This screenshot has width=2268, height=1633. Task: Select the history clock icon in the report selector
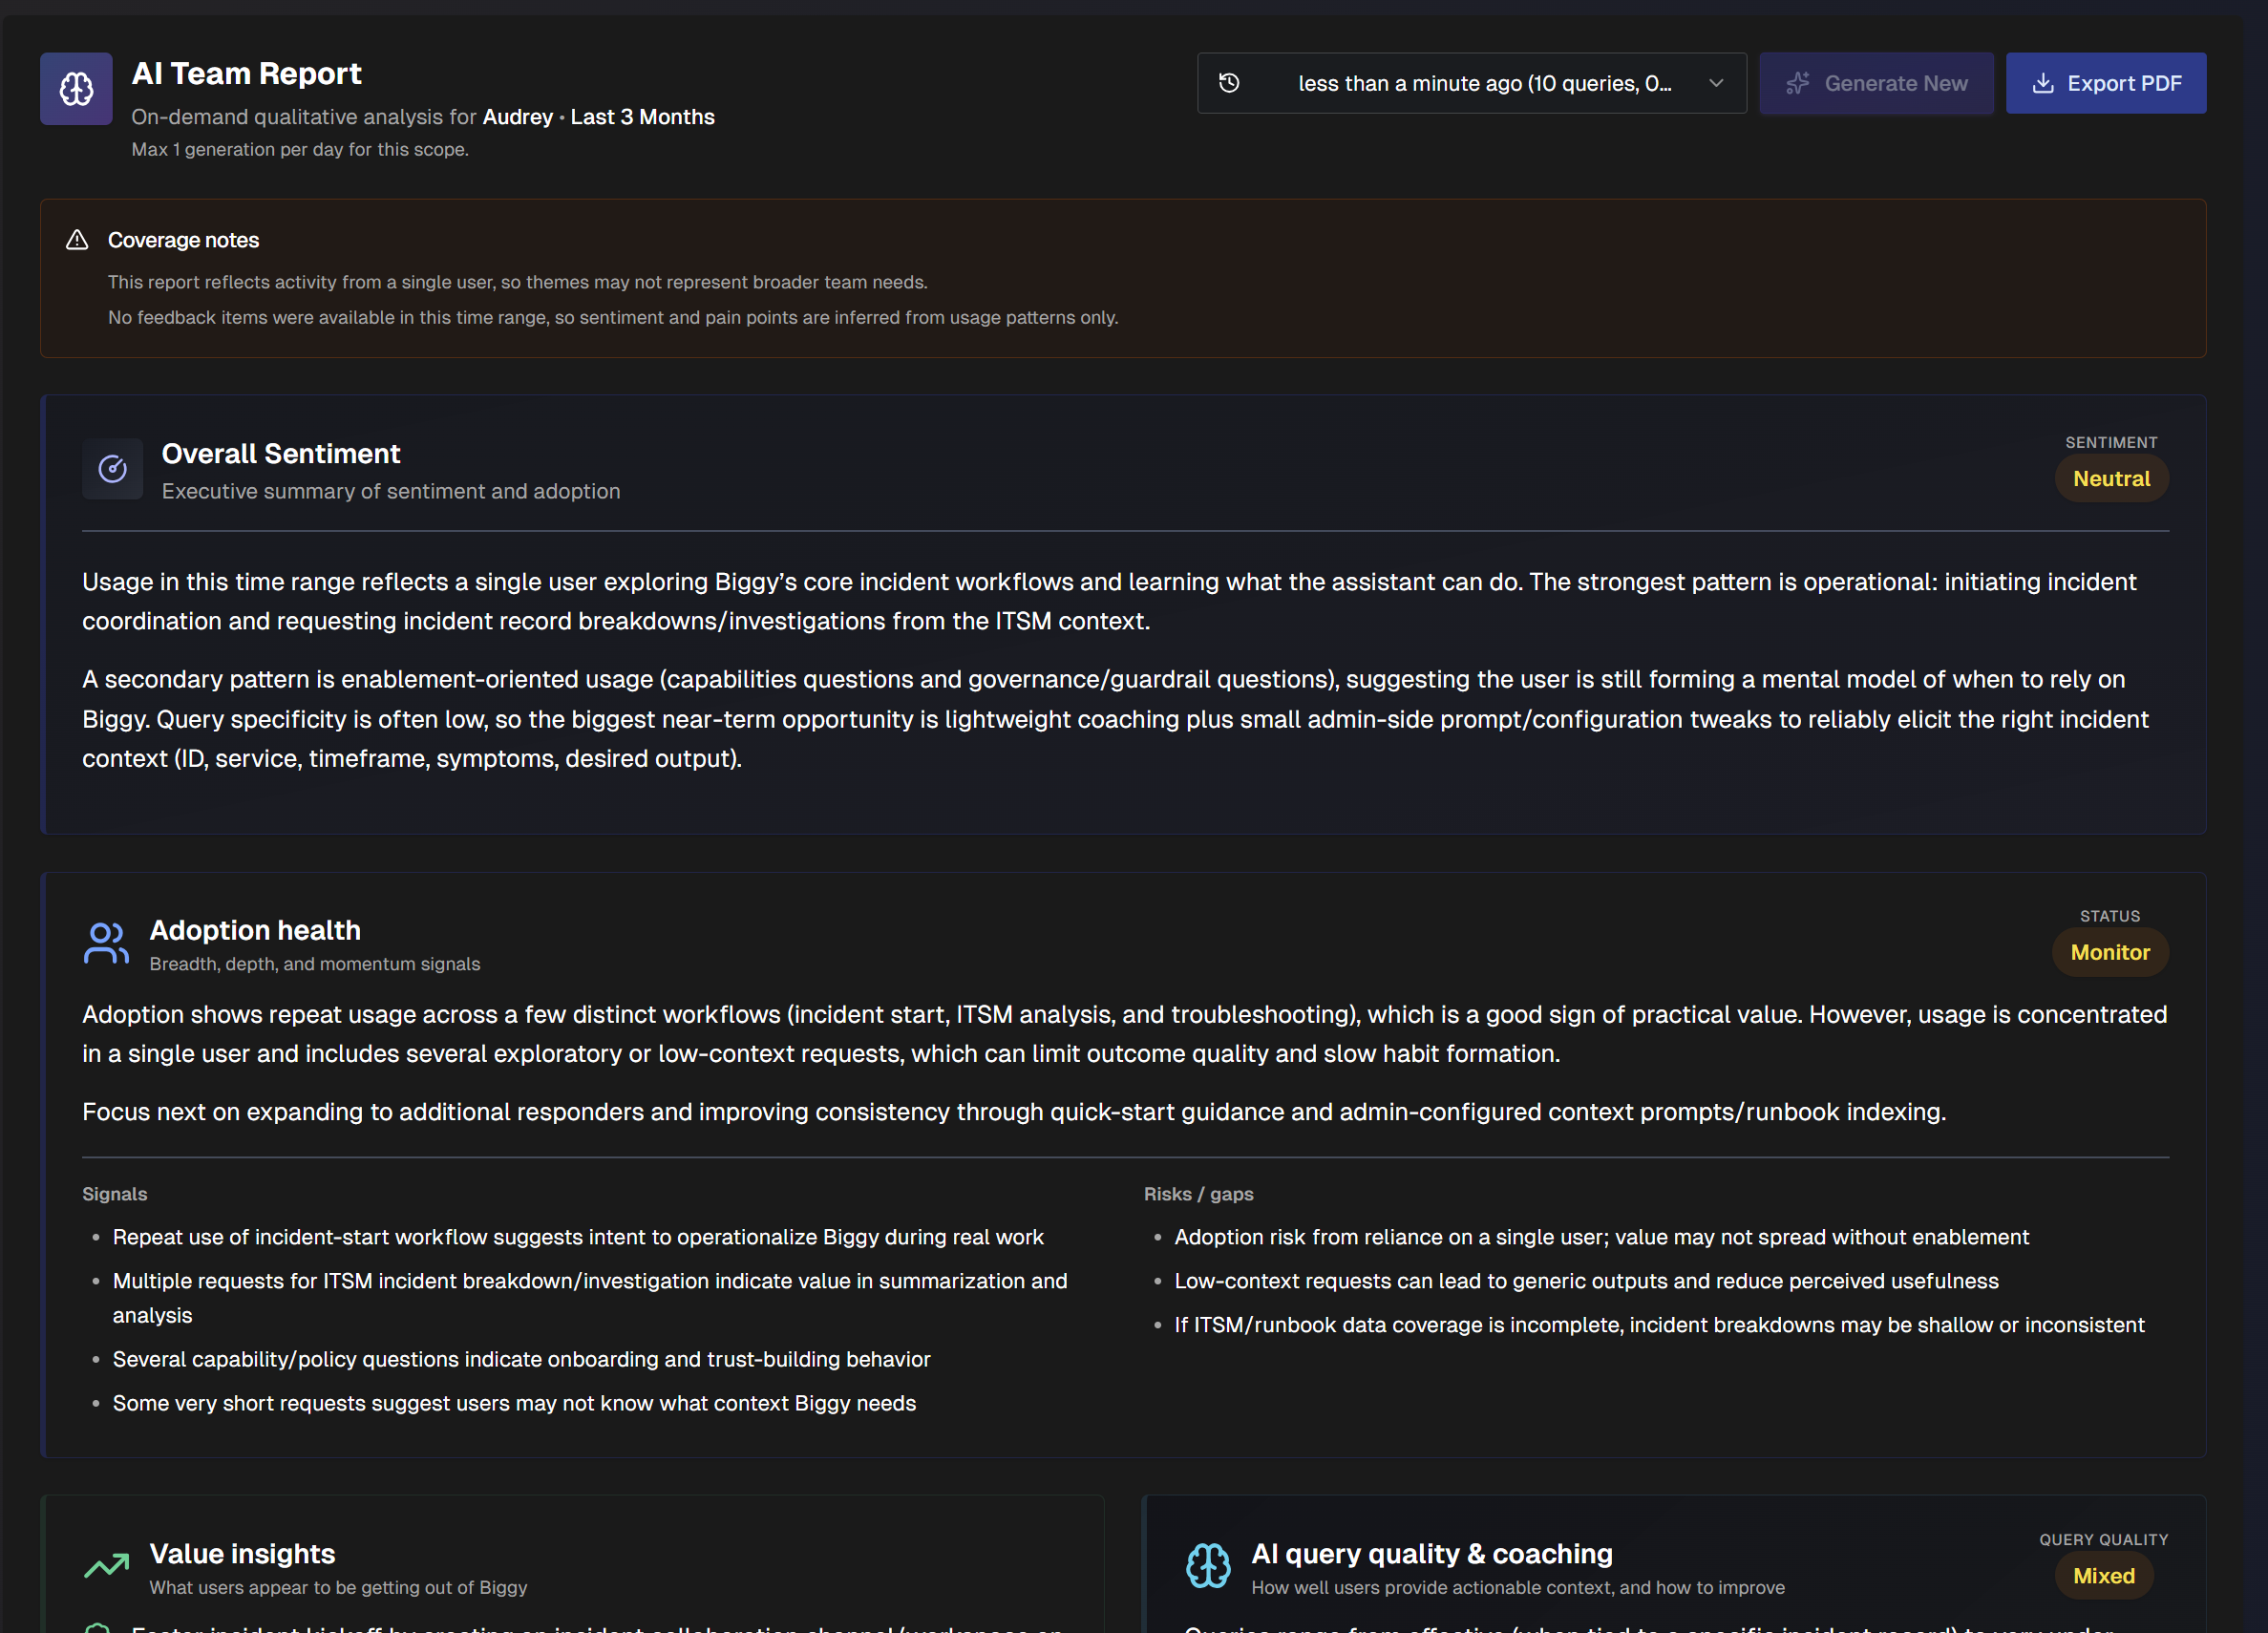point(1231,83)
